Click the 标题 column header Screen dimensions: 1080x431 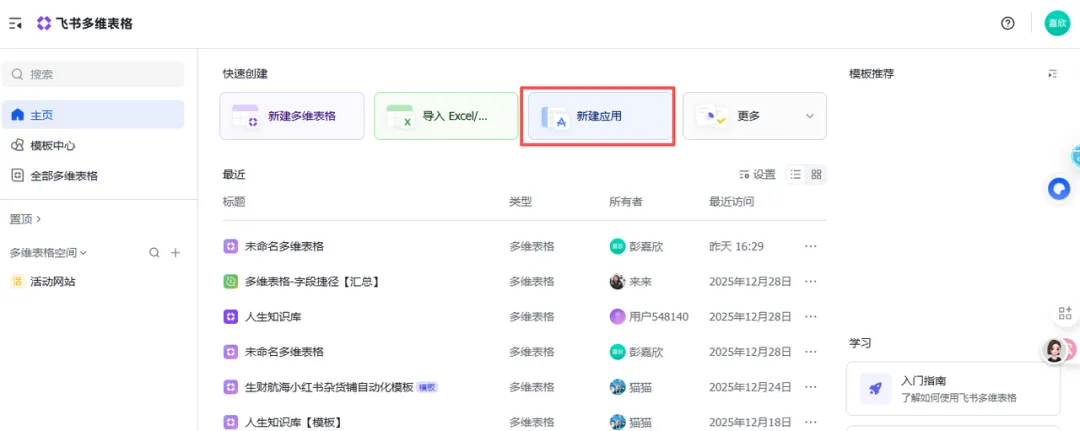pos(234,202)
